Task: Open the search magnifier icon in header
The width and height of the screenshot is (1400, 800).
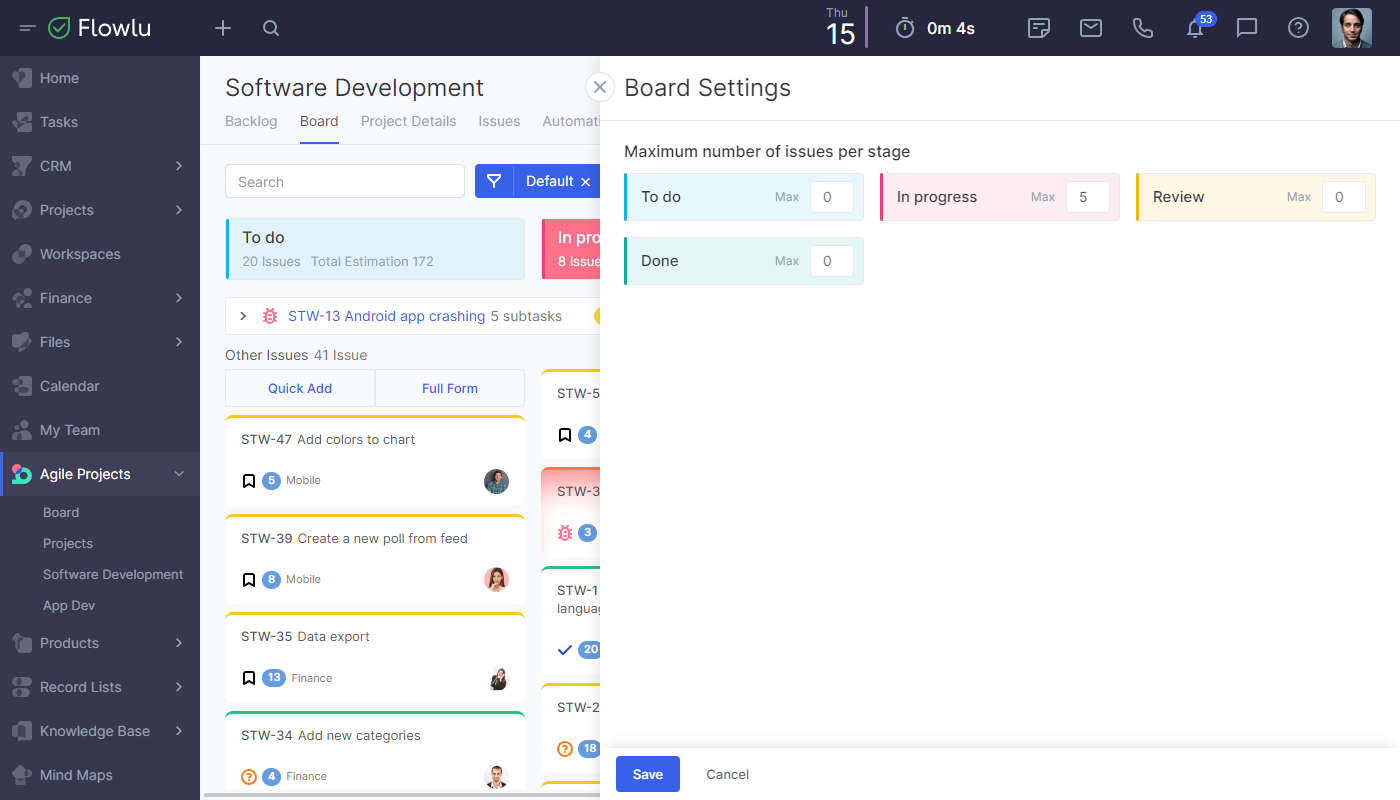Action: pos(271,28)
